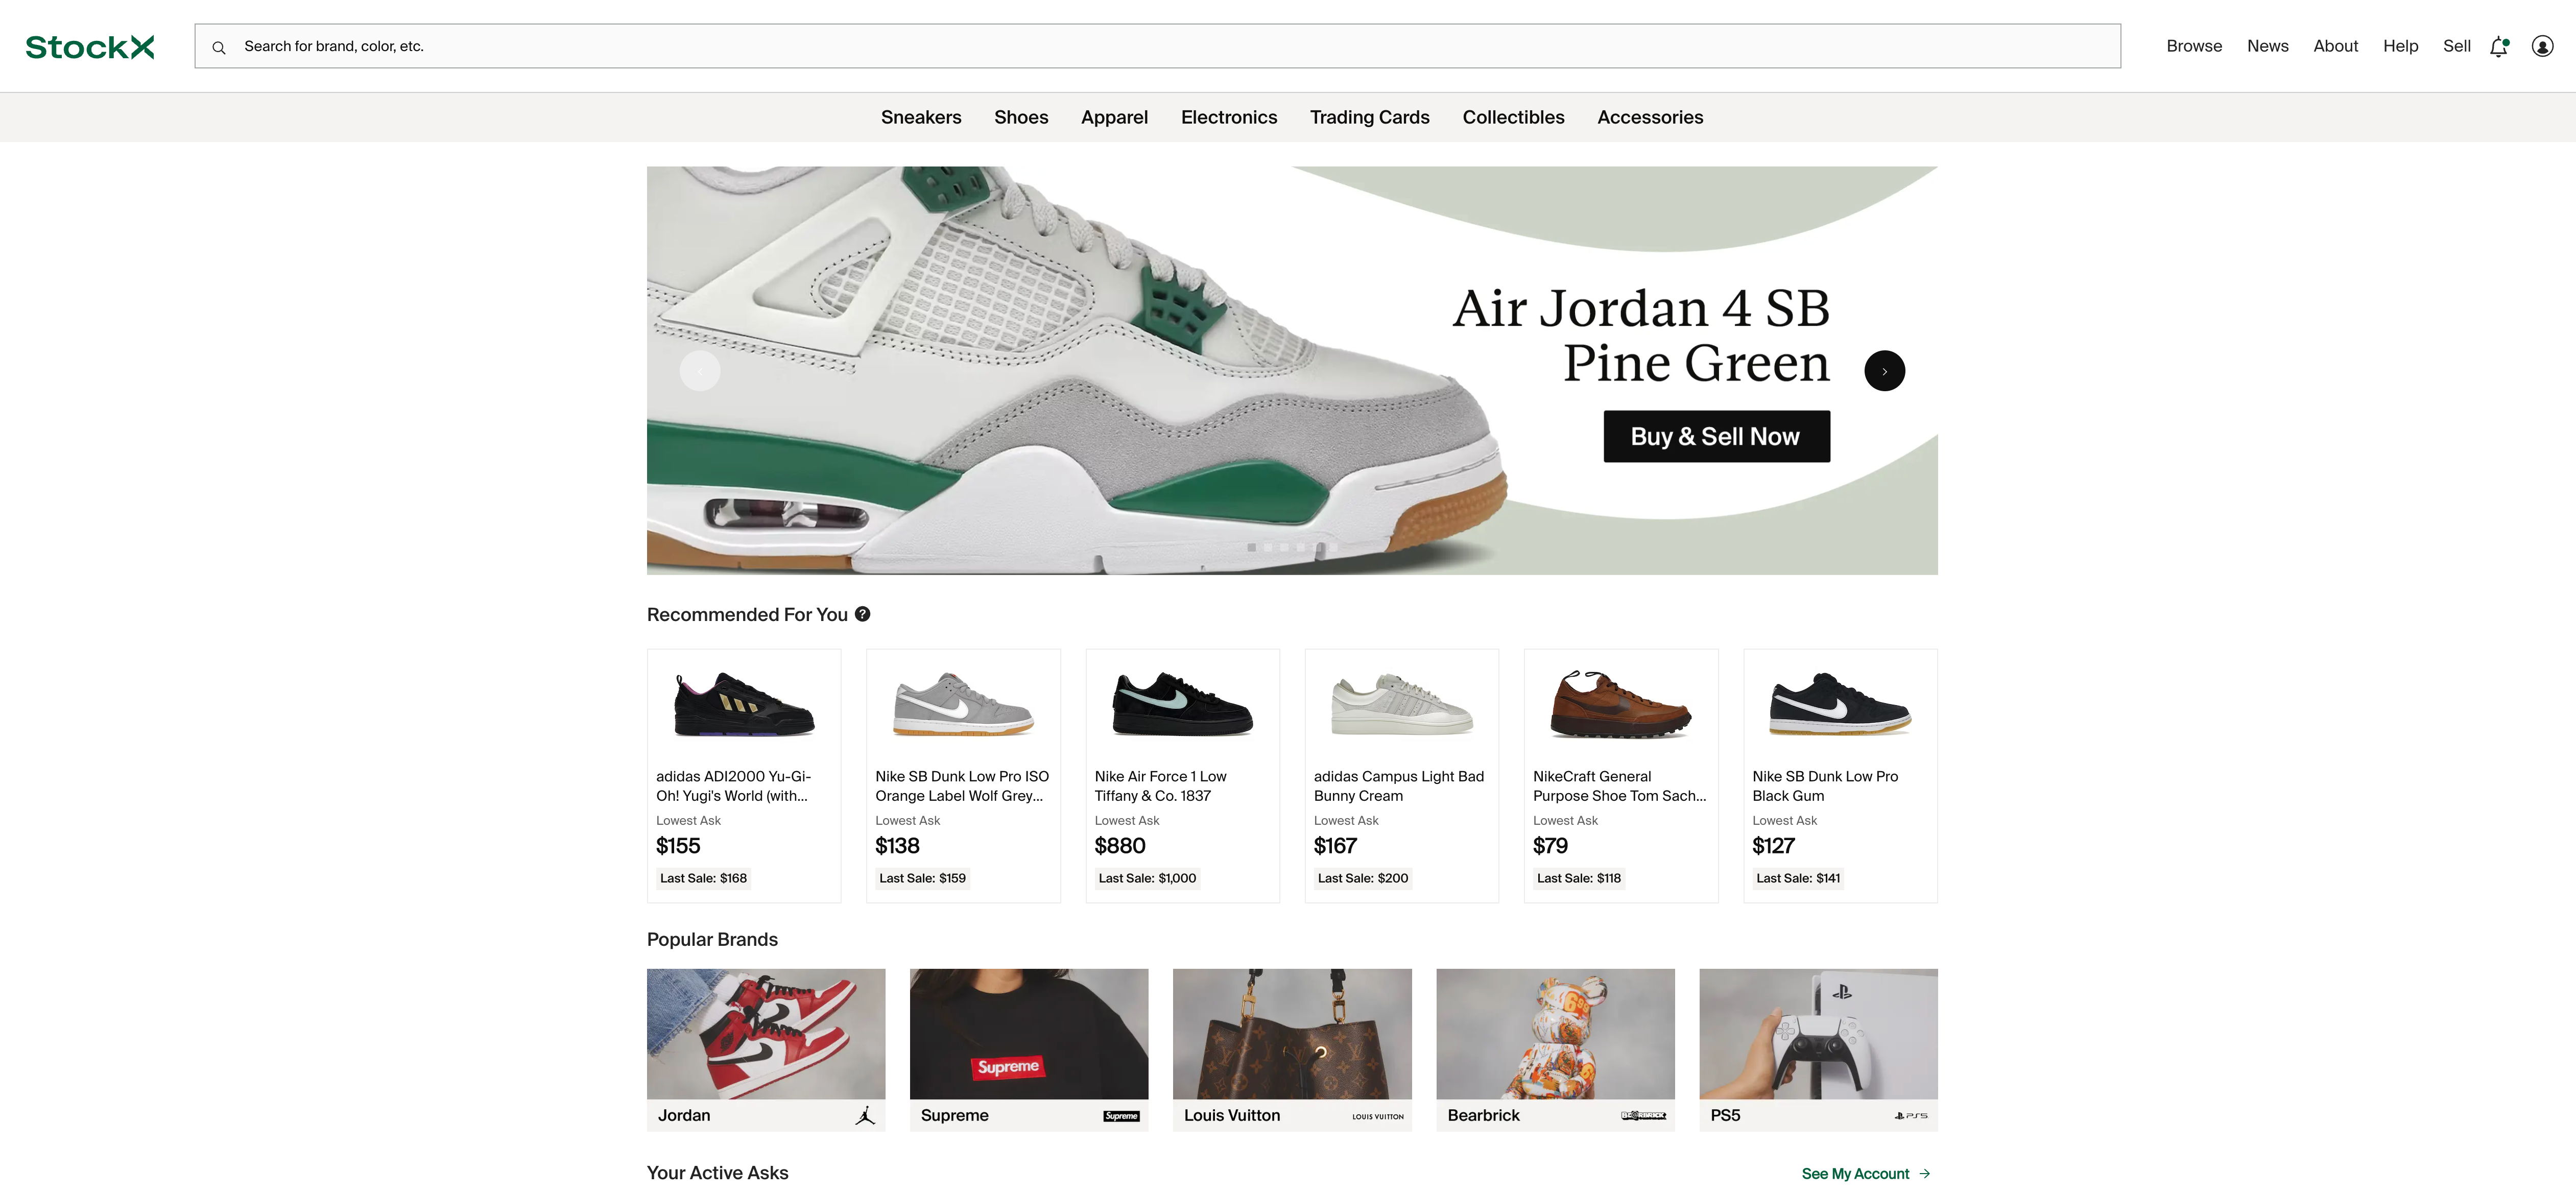Click the $138 lowest ask price

coord(897,846)
